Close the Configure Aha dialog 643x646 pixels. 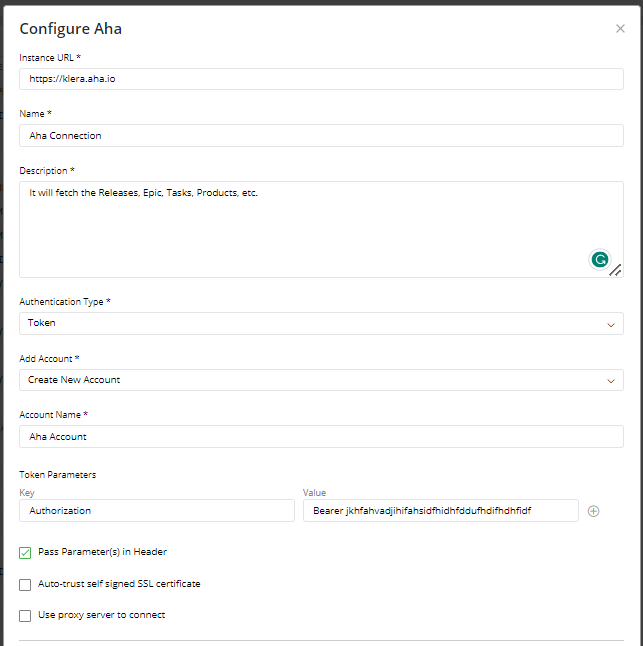[620, 28]
